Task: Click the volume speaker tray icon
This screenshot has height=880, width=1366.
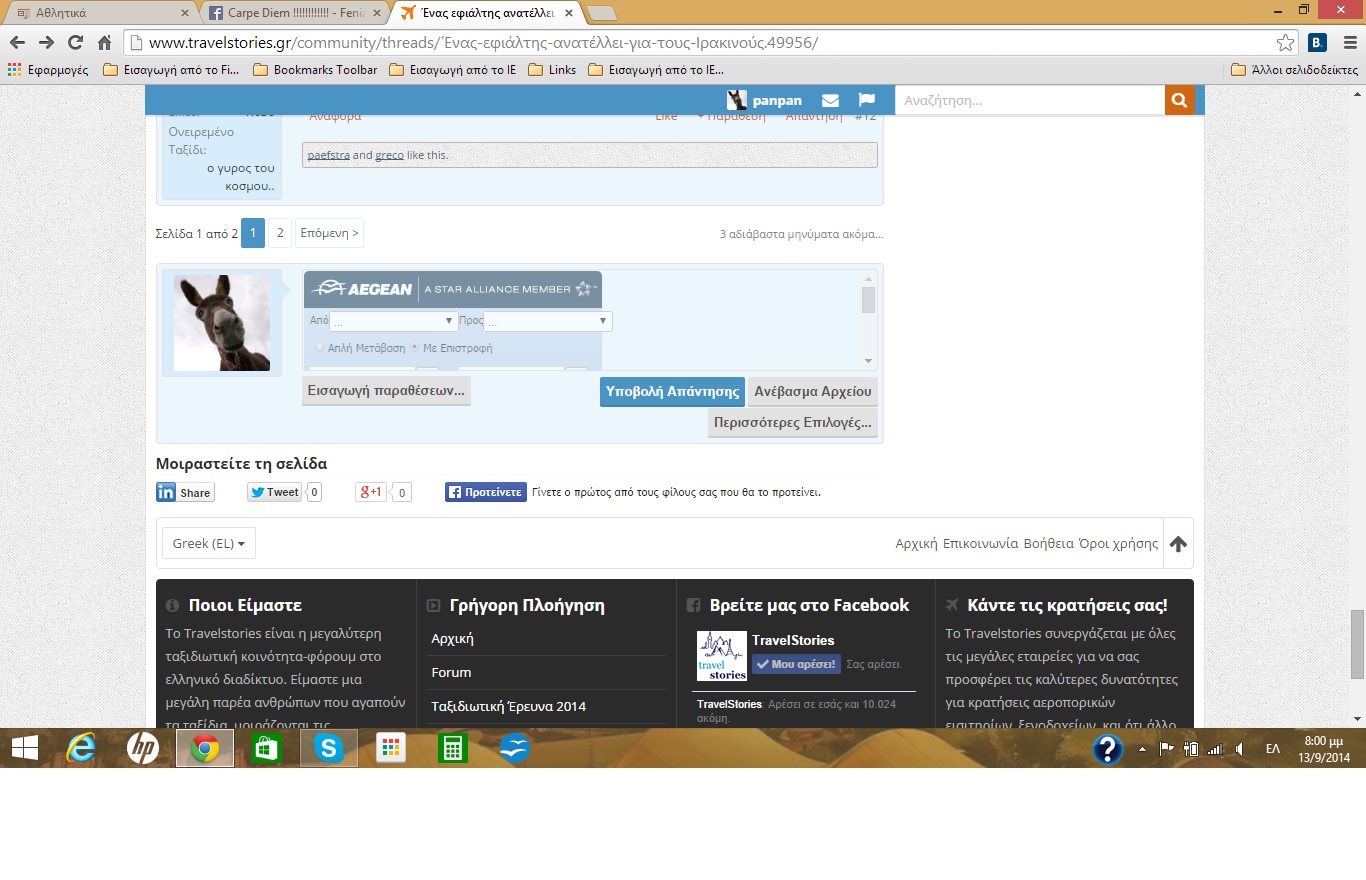Action: pos(1239,749)
